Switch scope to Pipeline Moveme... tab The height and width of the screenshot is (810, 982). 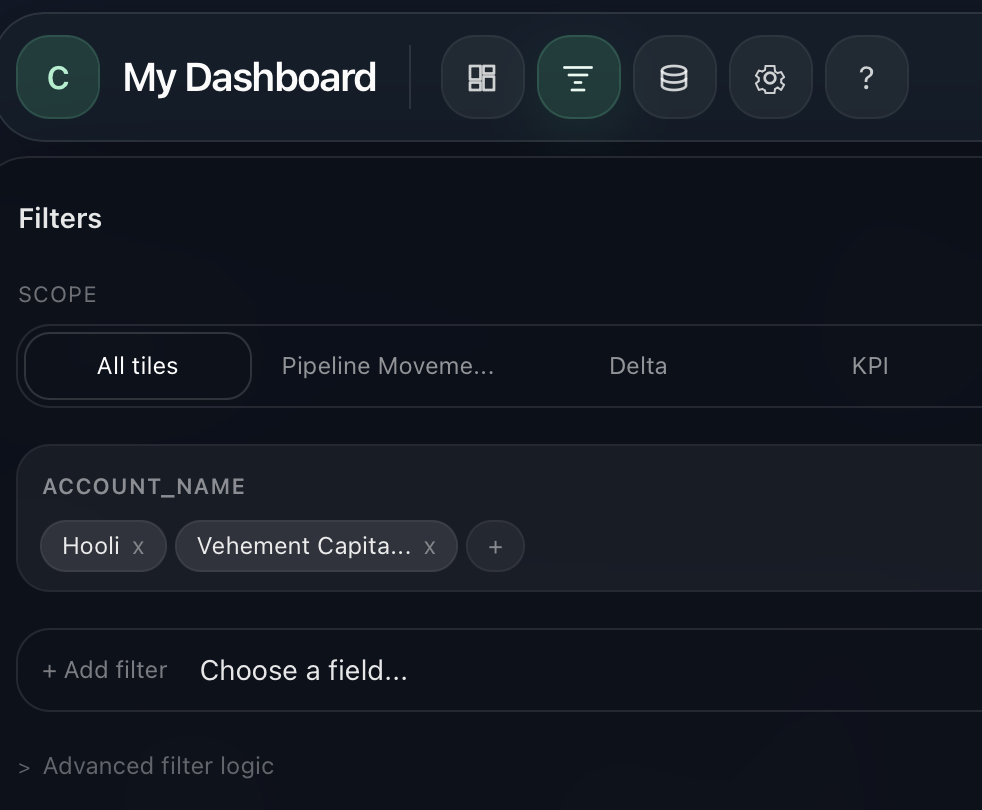pyautogui.click(x=388, y=366)
